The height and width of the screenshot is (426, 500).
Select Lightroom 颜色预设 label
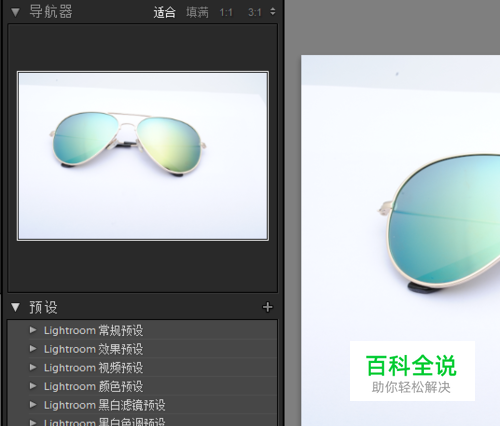[x=93, y=386]
